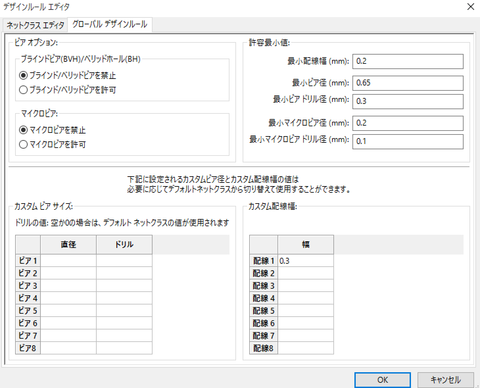Image resolution: width=480 pixels, height=388 pixels.
Task: Click the 幅 column header
Action: pyautogui.click(x=305, y=245)
